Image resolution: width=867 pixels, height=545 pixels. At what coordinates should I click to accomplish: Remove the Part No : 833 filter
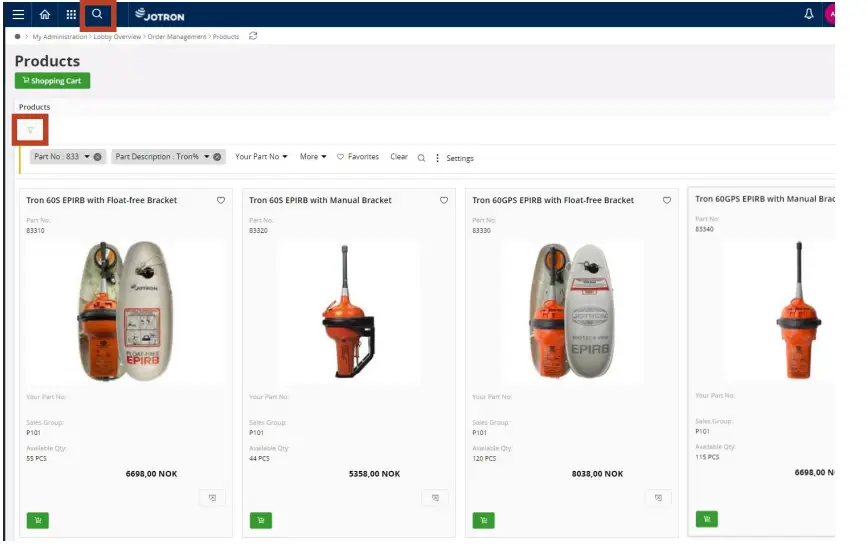coord(97,157)
